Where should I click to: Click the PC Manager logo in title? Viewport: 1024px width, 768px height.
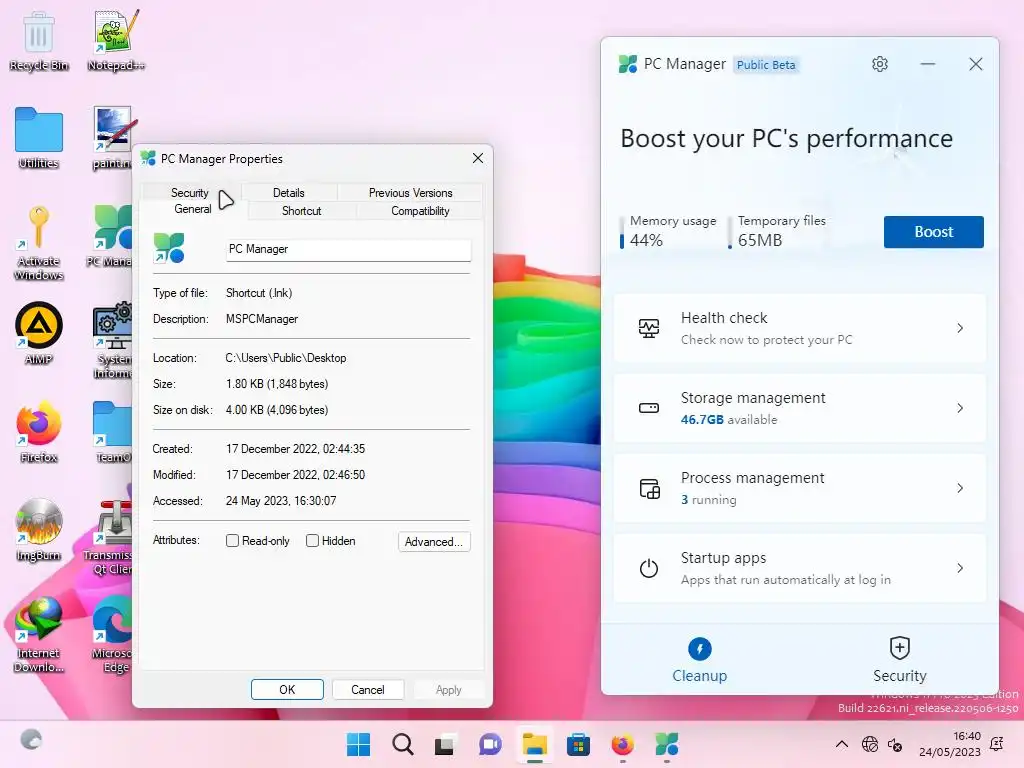[628, 64]
